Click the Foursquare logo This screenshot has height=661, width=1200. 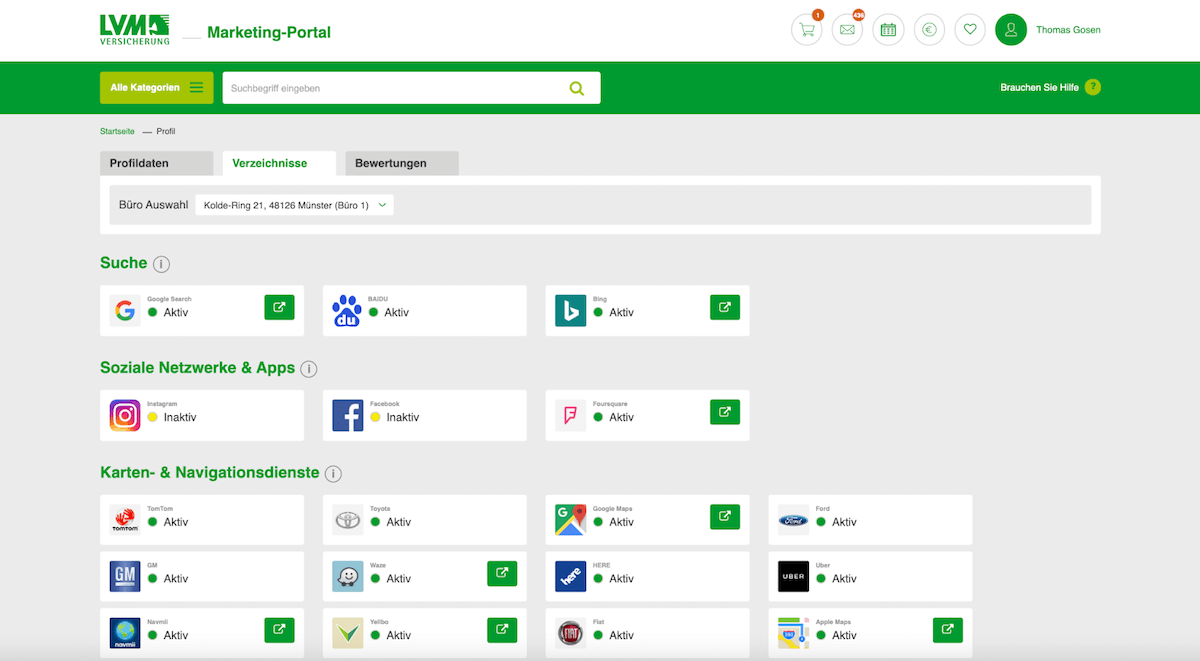571,416
